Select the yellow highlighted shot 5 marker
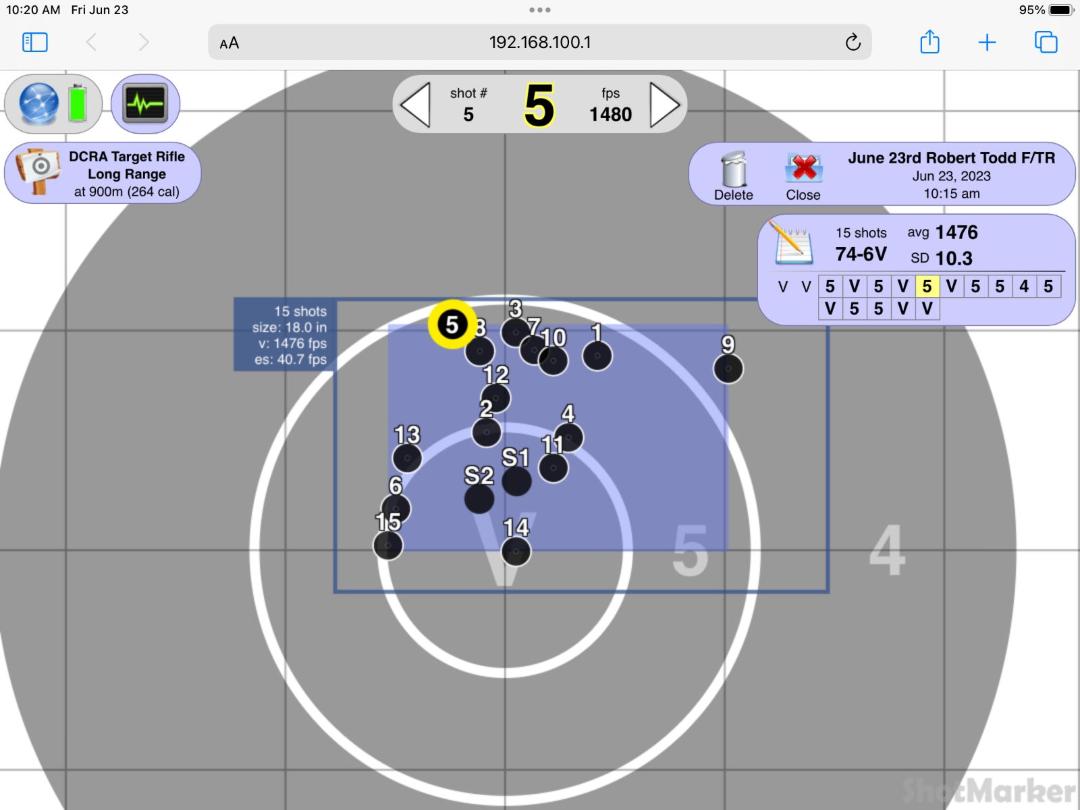The image size is (1080, 810). point(452,324)
